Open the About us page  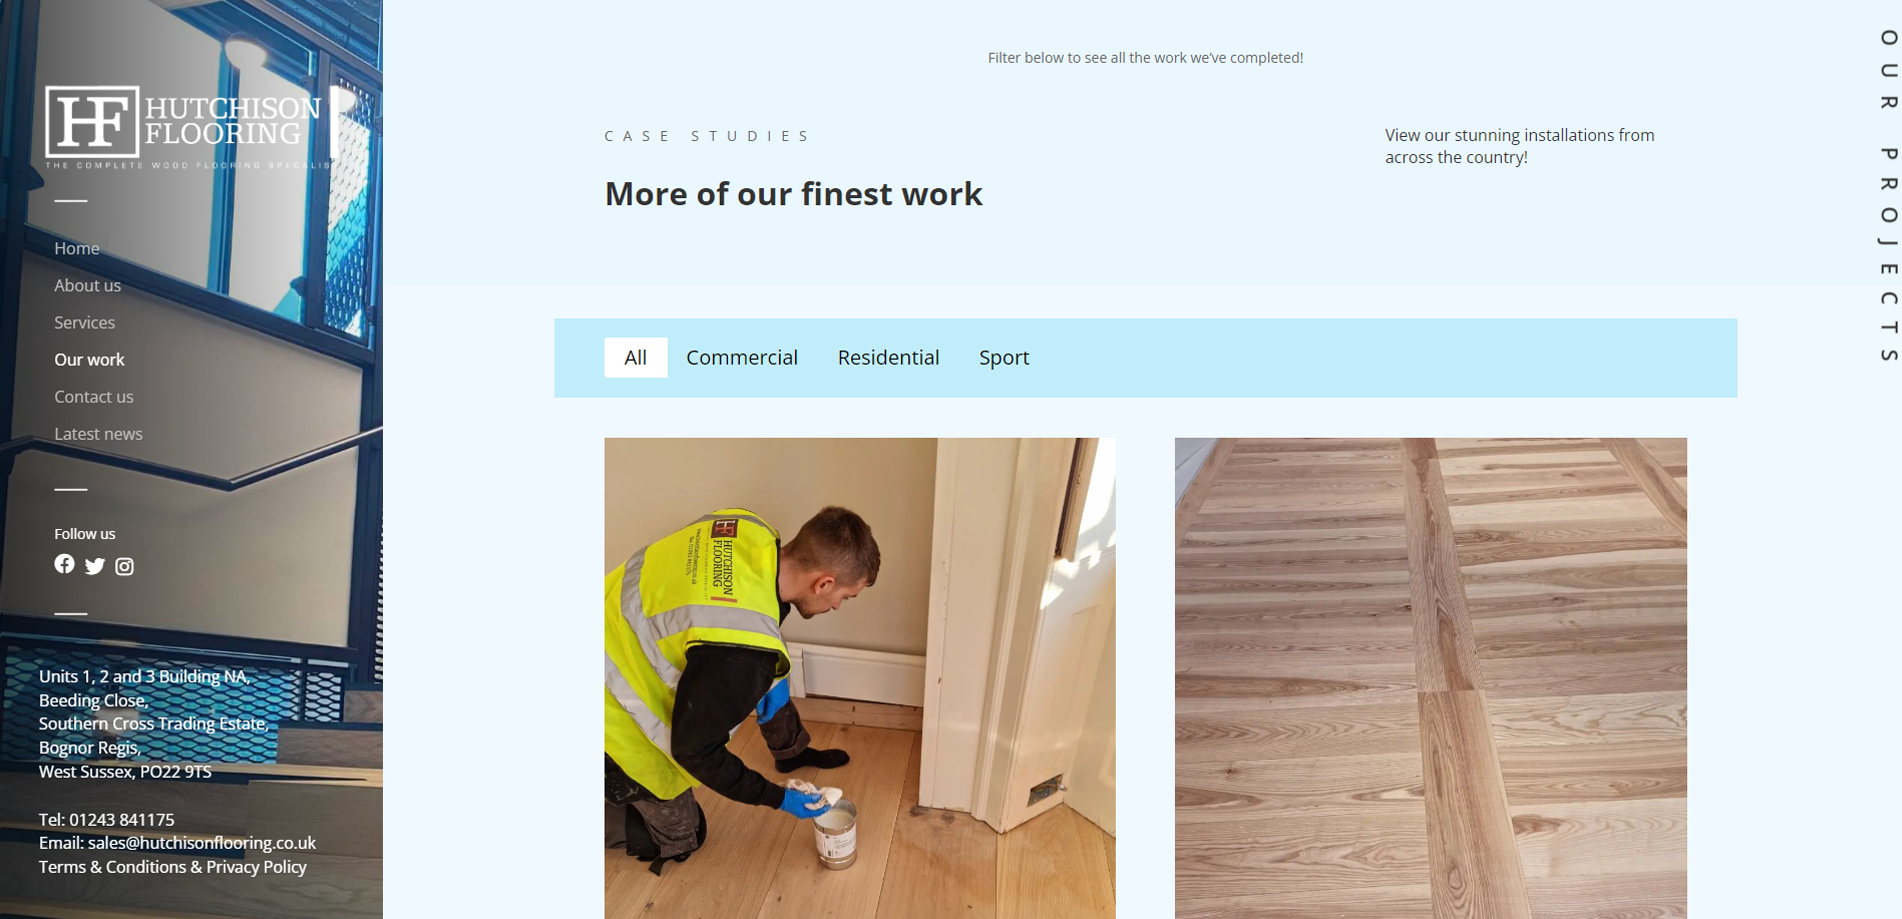tap(87, 285)
